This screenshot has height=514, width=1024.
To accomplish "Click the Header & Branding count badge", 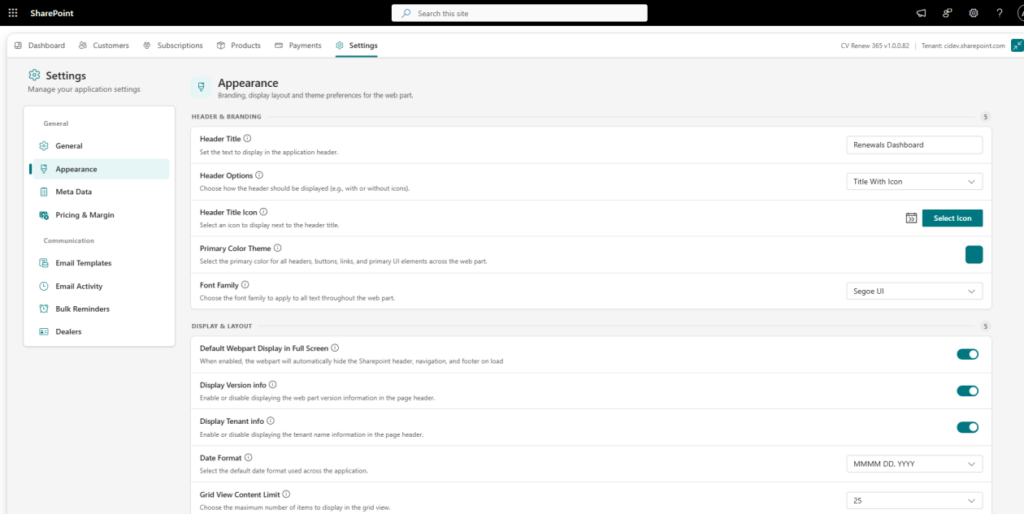I will [985, 117].
